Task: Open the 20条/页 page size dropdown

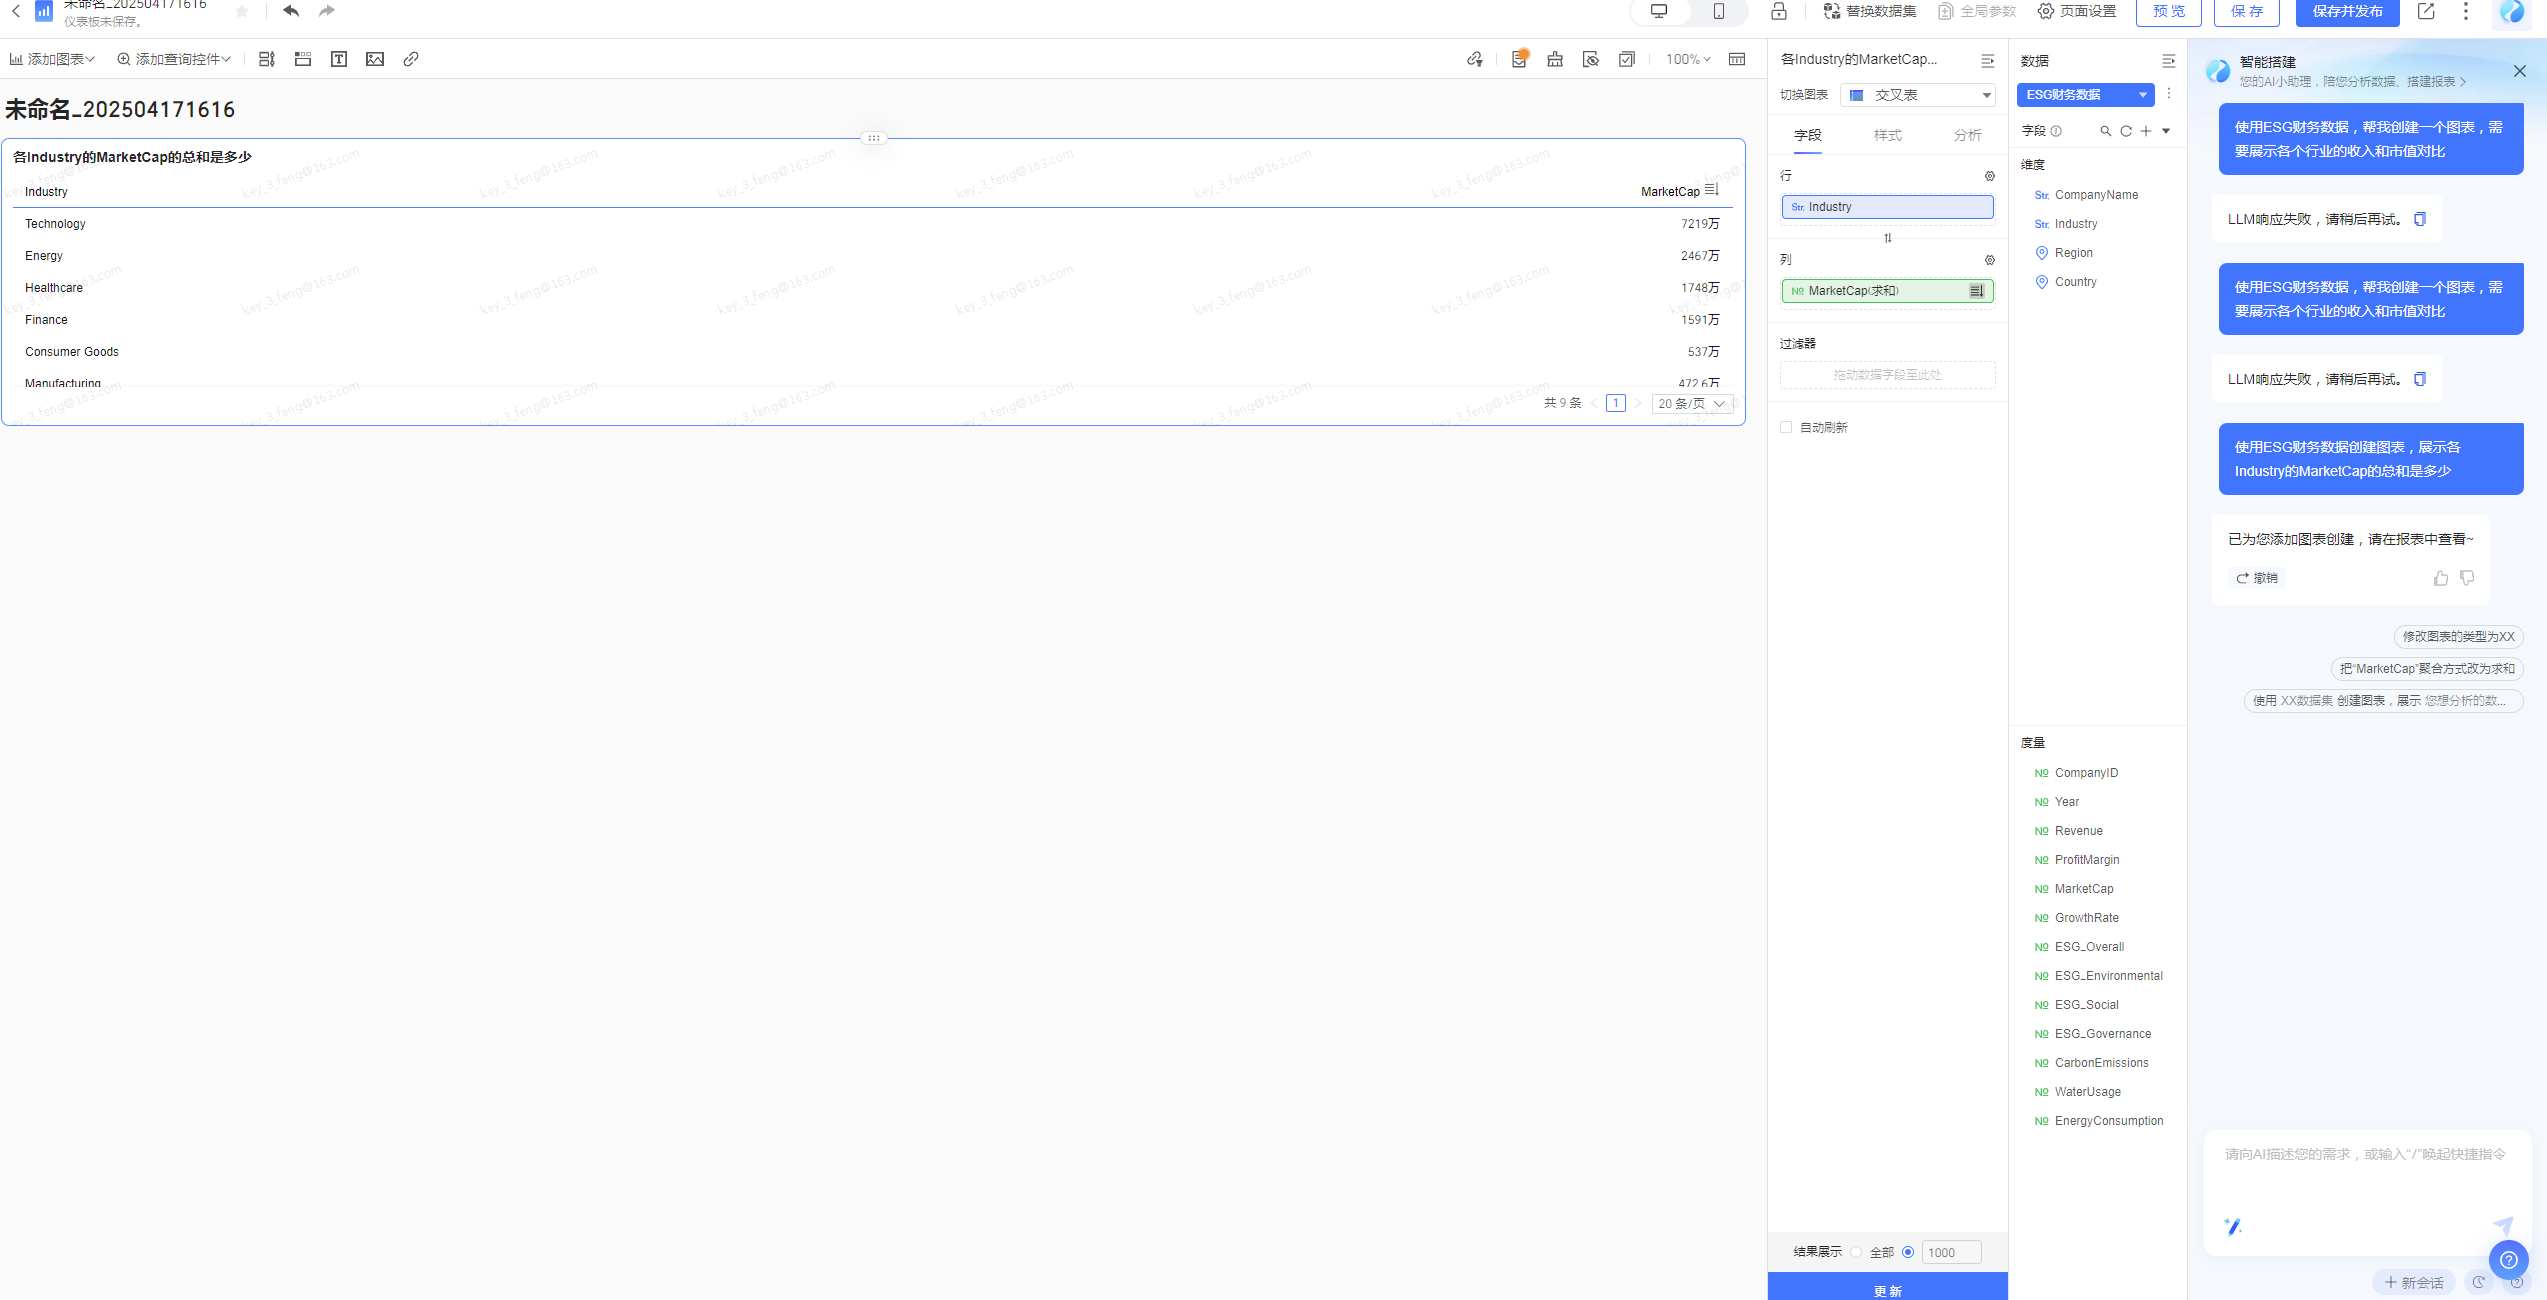Action: (1691, 404)
